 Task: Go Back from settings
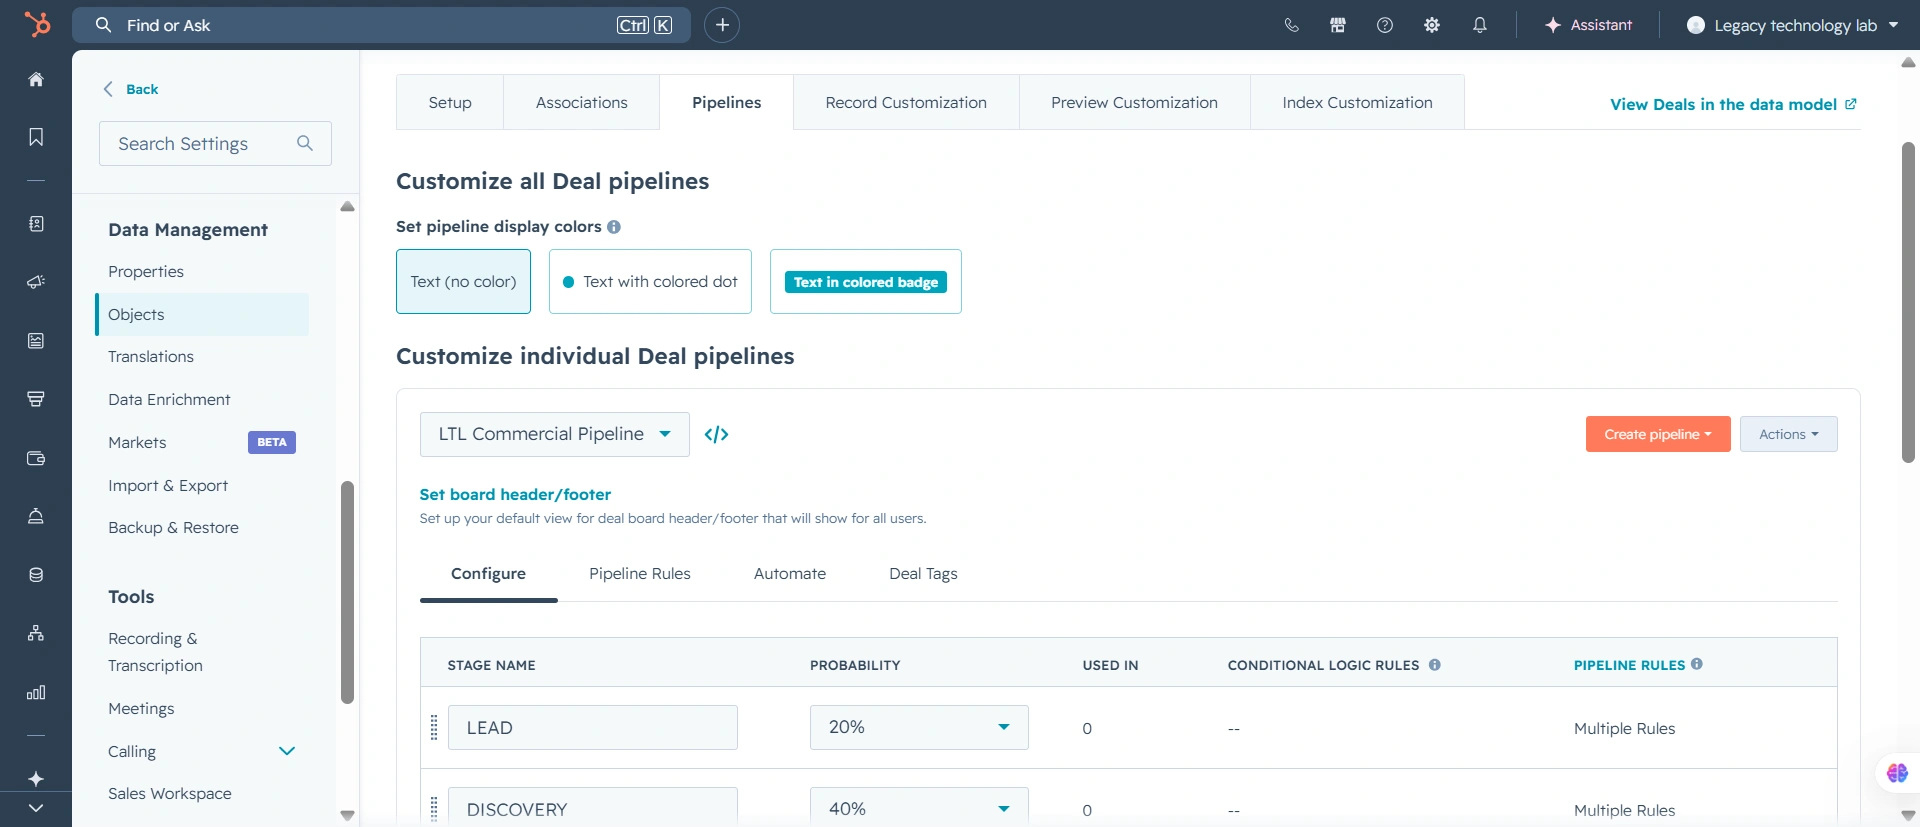[x=131, y=89]
